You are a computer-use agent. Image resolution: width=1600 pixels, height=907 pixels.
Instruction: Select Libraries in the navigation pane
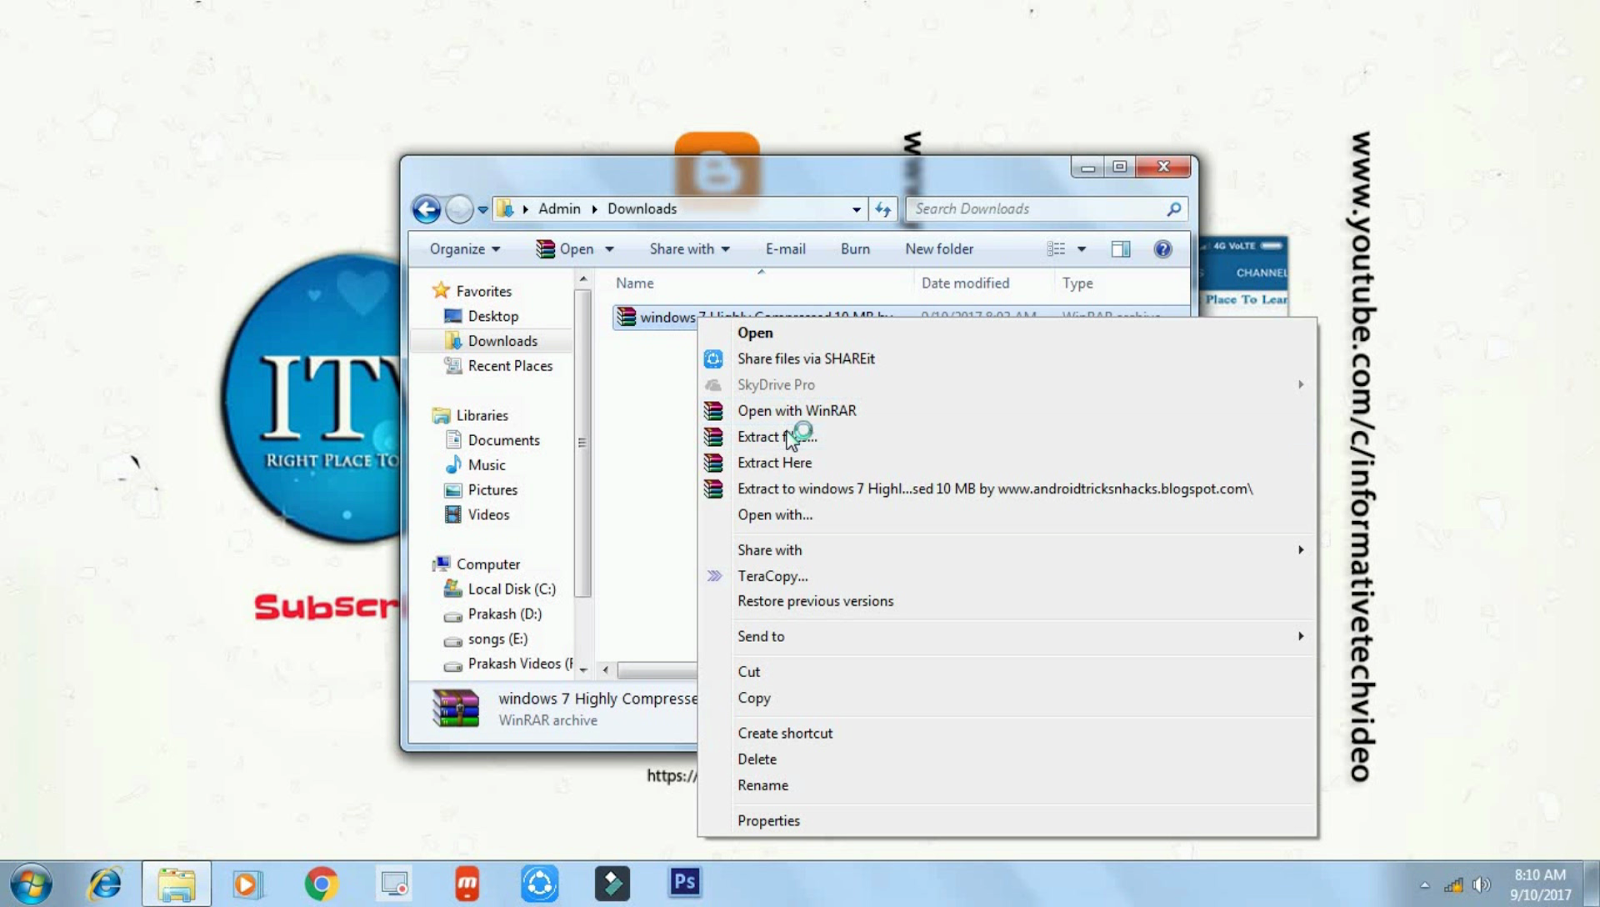[470, 415]
